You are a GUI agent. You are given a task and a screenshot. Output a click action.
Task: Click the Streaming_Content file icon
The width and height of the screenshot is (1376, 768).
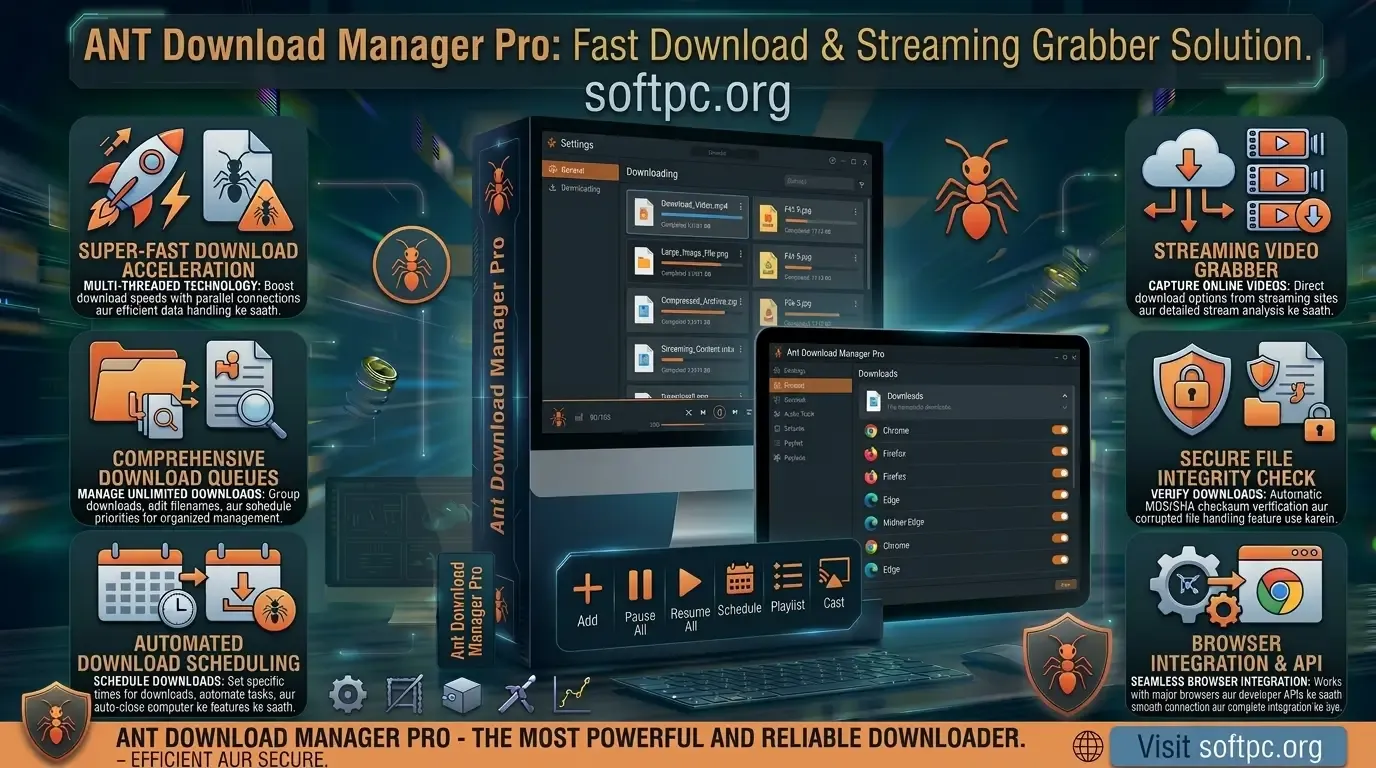click(643, 358)
